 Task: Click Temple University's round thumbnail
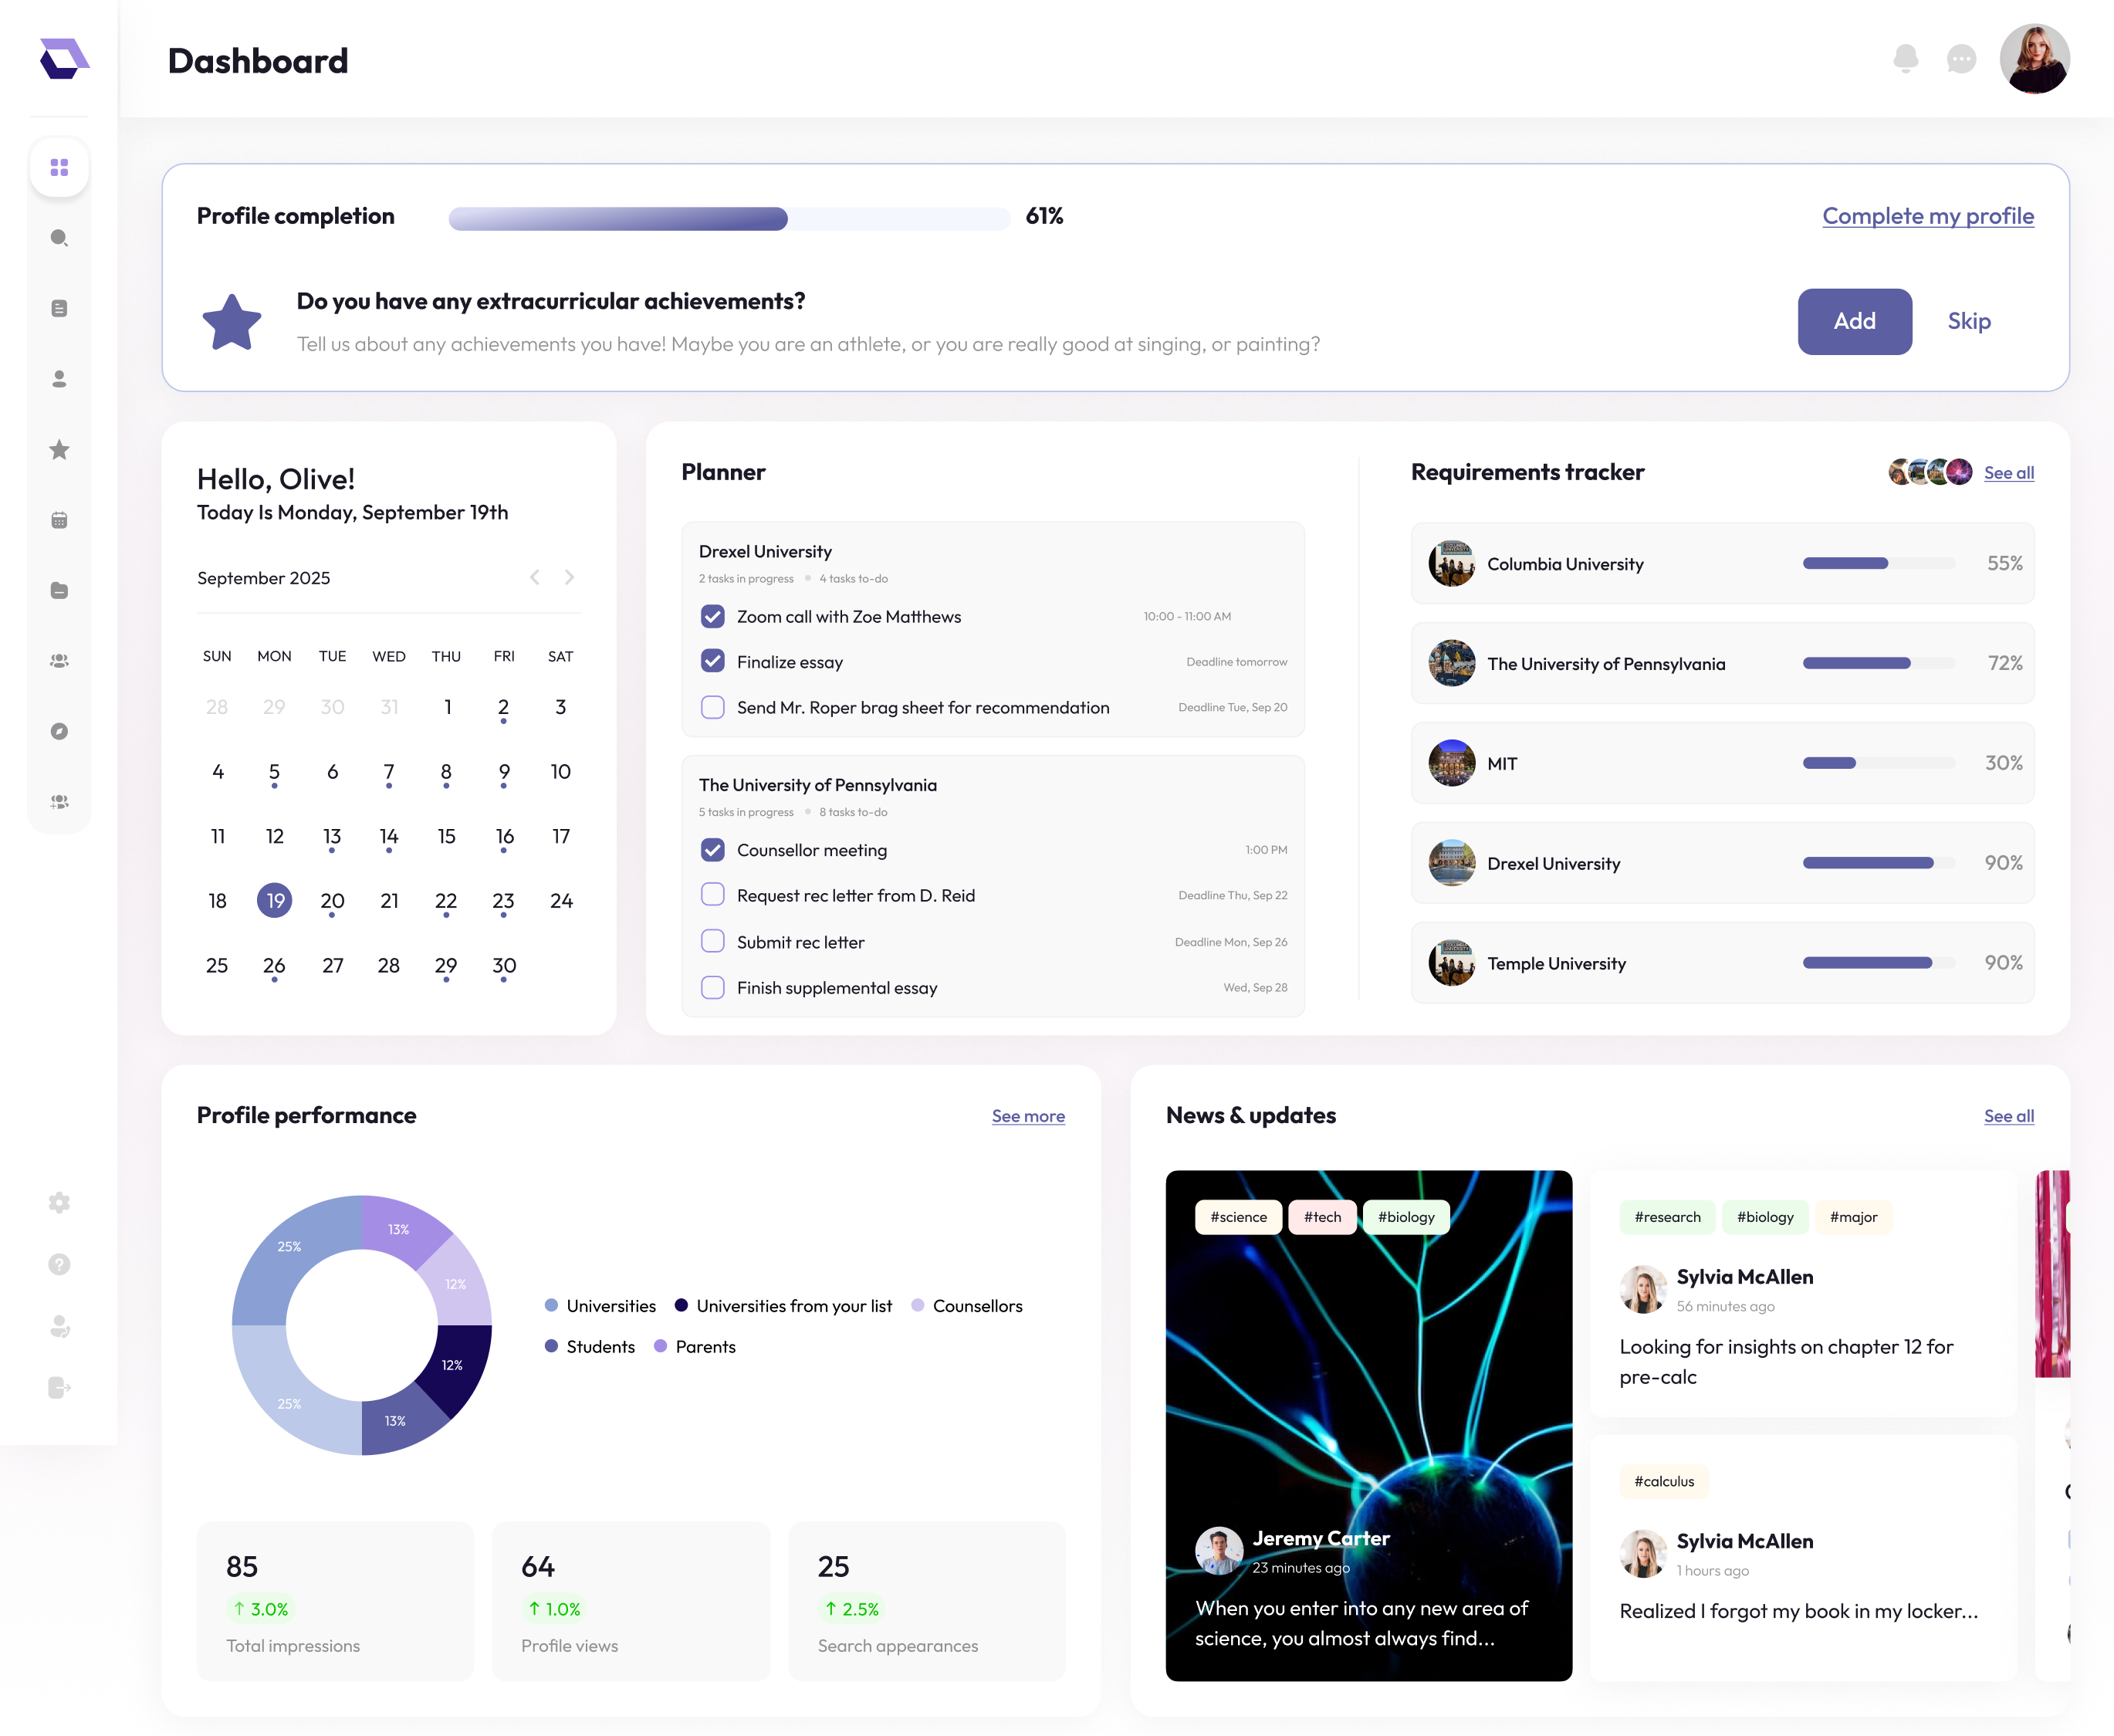tap(1452, 962)
